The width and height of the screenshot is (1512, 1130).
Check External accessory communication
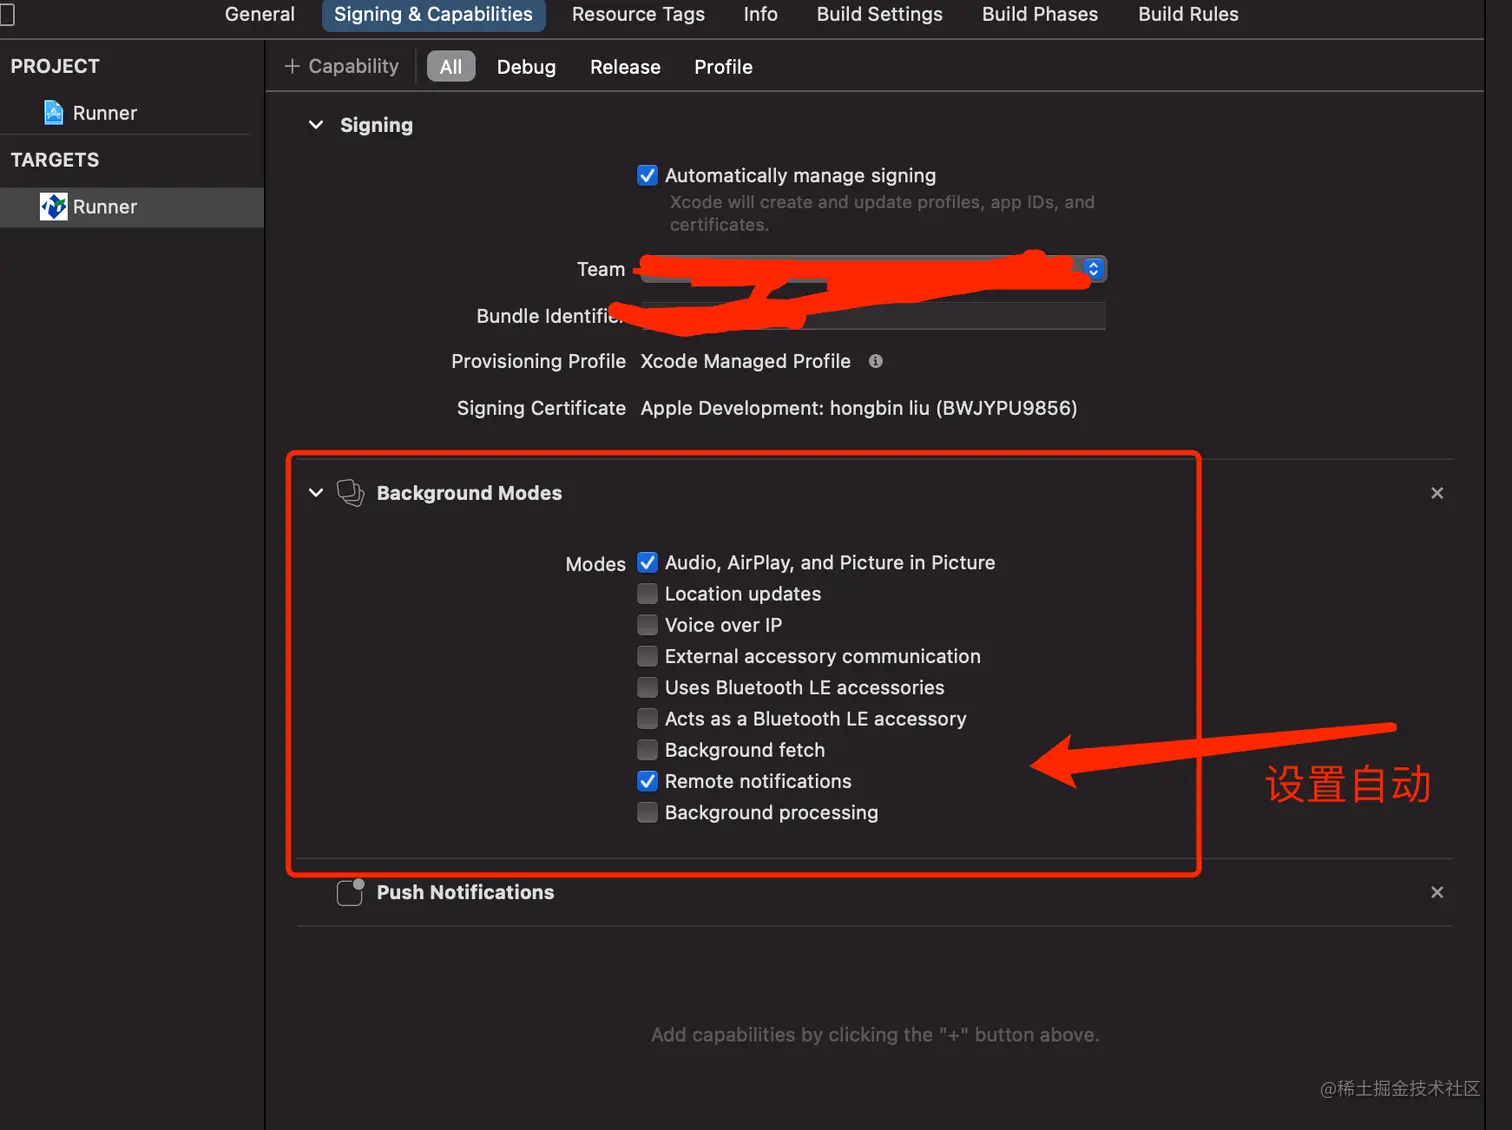tap(648, 656)
